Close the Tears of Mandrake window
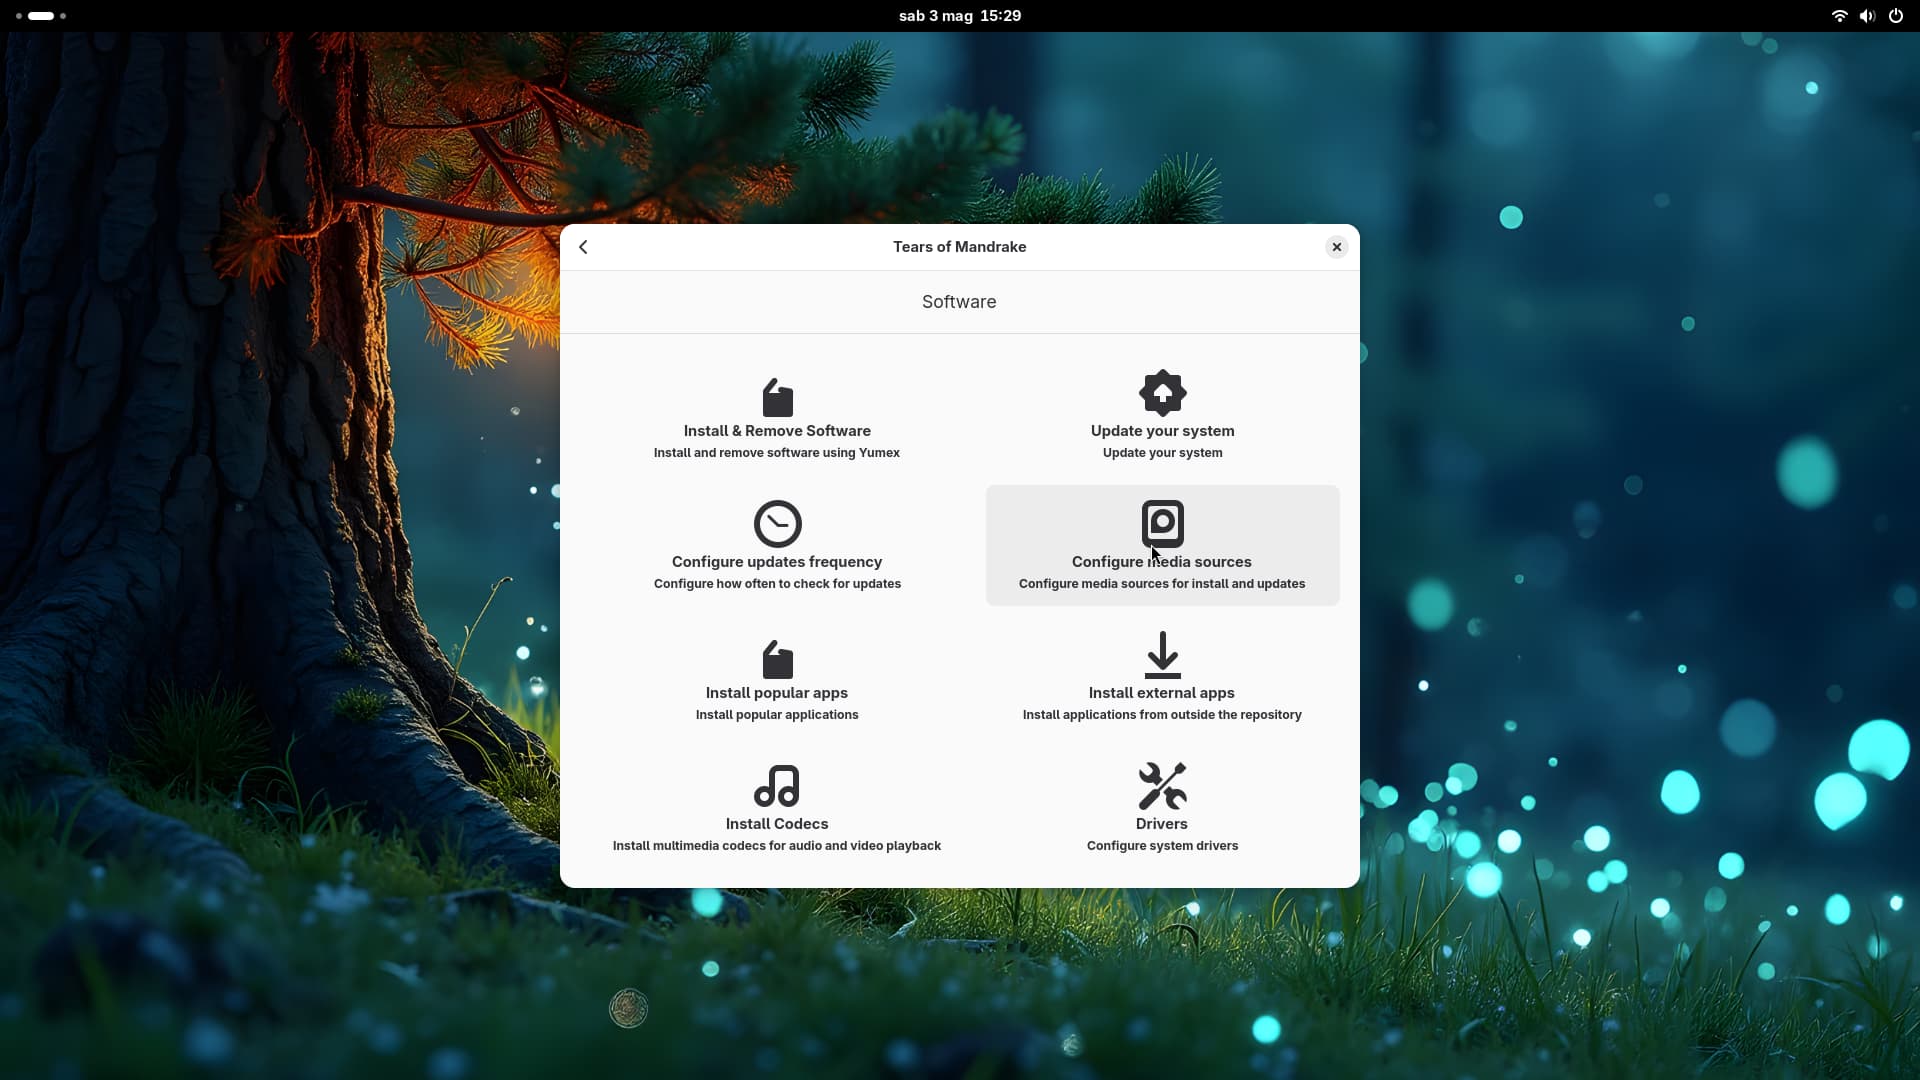This screenshot has height=1080, width=1920. 1336,247
